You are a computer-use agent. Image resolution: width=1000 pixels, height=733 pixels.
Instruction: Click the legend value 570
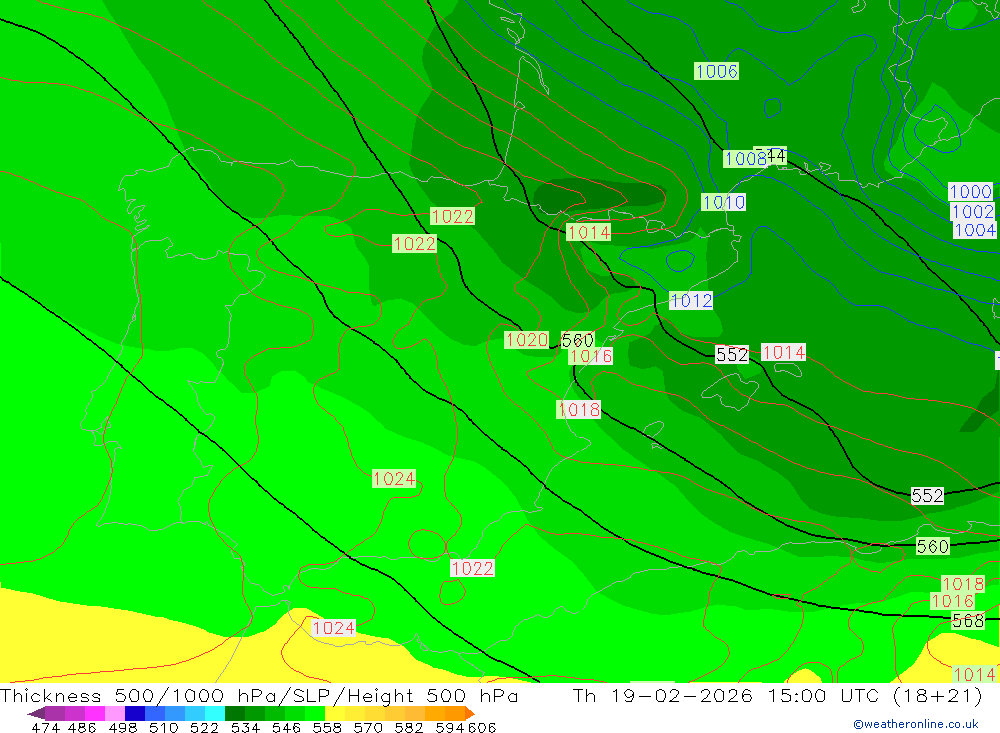[x=368, y=727]
